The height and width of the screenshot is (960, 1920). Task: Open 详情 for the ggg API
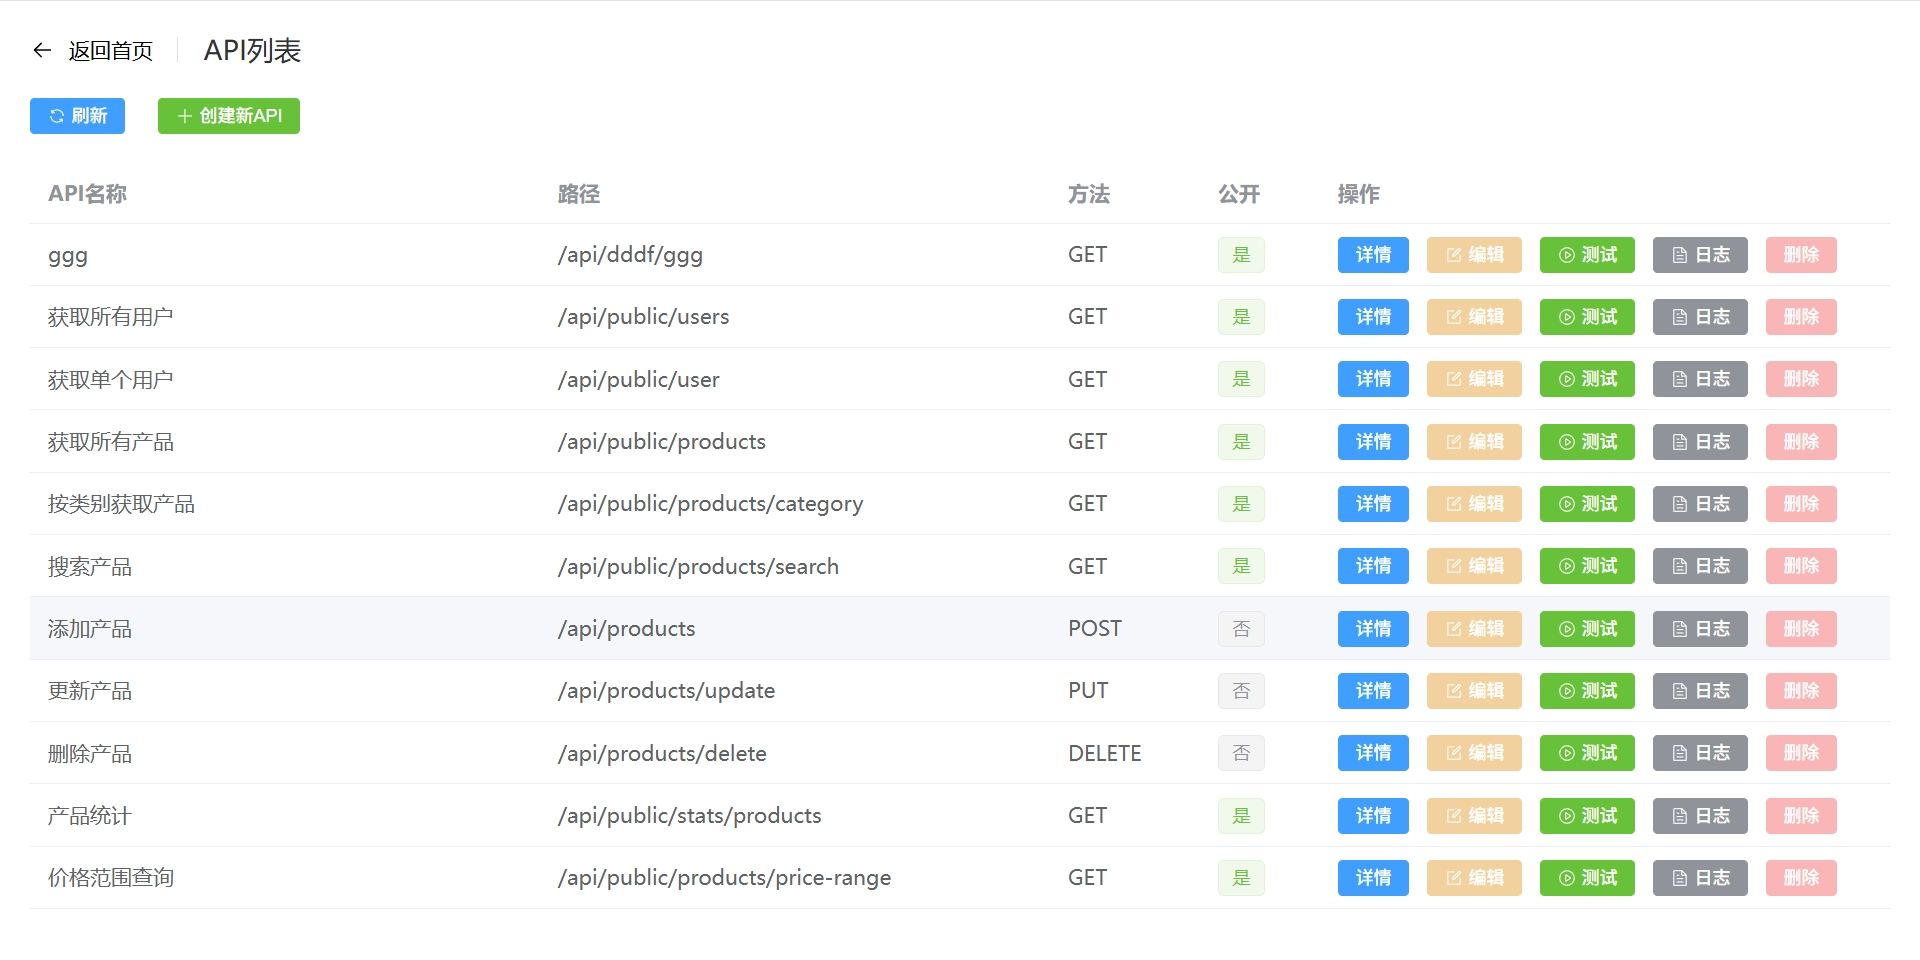[1373, 255]
